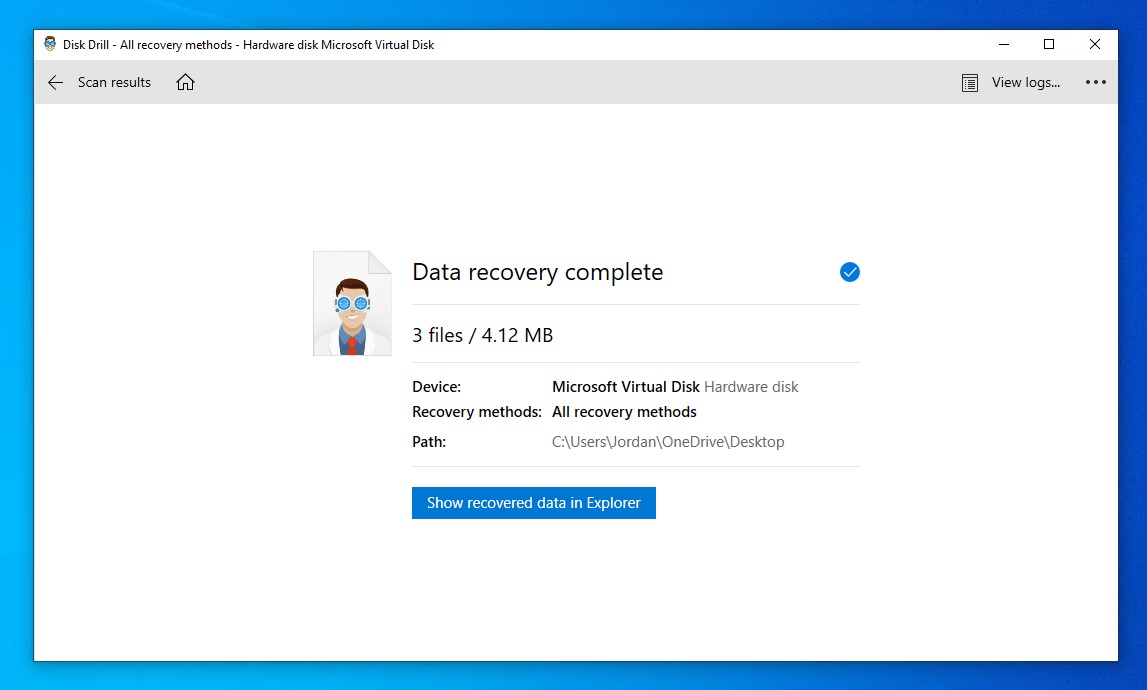Click the Disk Drill mascot file thumbnail
This screenshot has height=690, width=1147.
click(x=352, y=304)
